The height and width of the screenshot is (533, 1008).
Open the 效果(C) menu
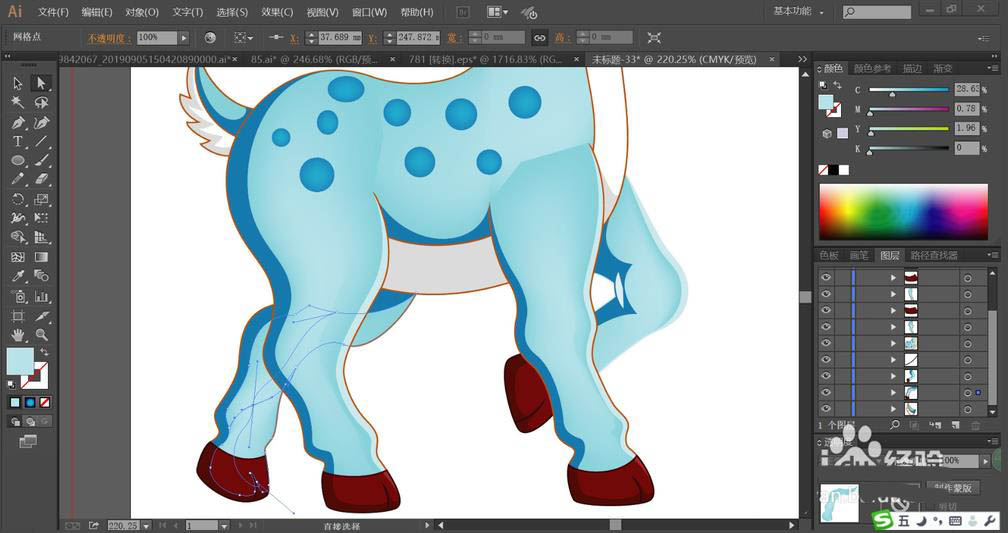click(x=277, y=12)
